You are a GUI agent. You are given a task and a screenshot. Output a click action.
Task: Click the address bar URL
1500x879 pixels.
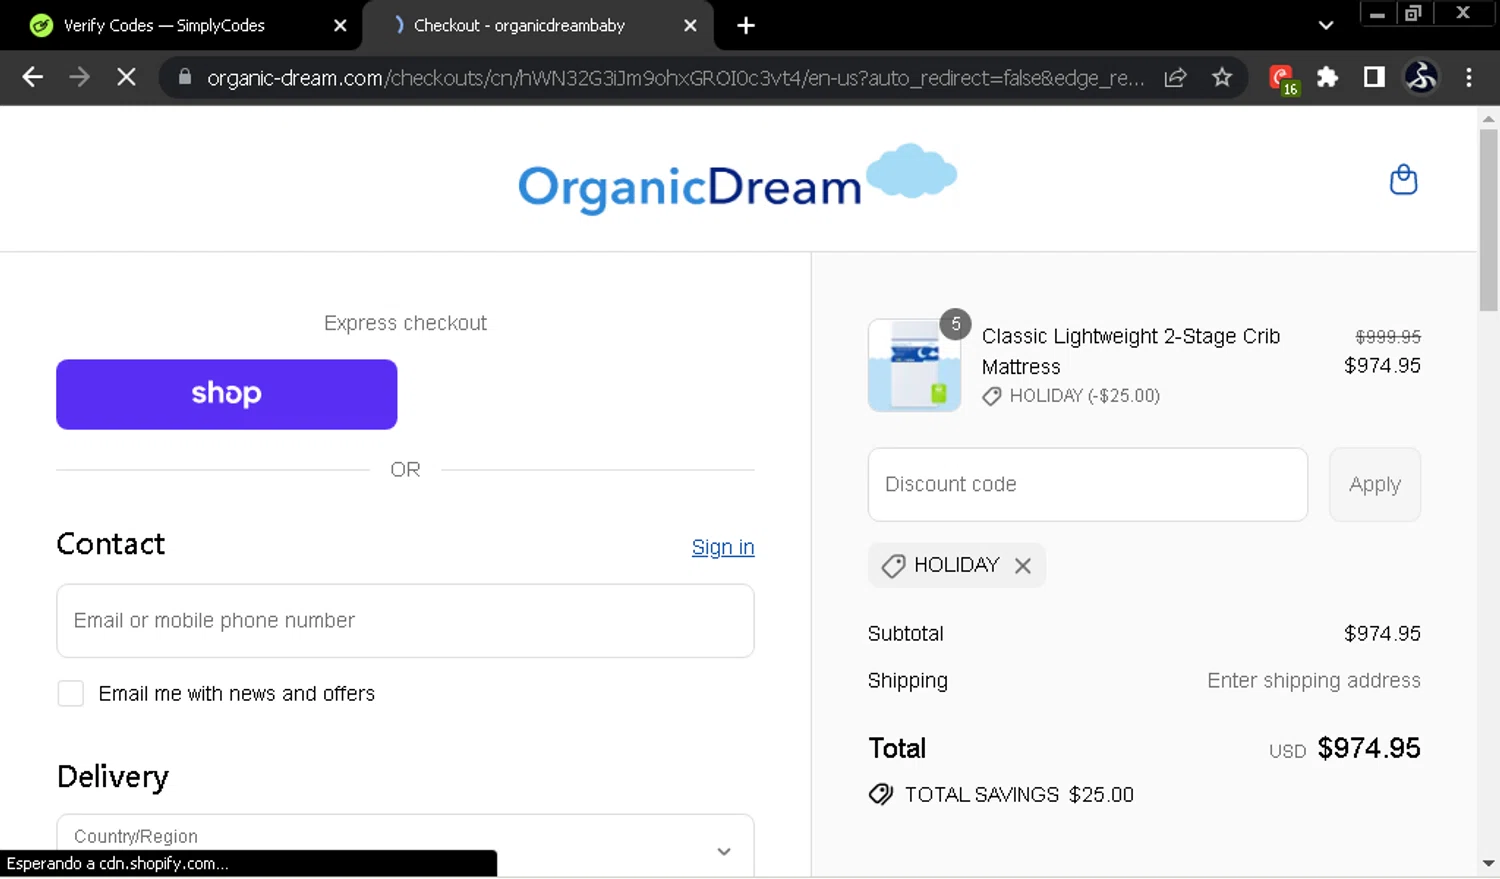coord(675,78)
